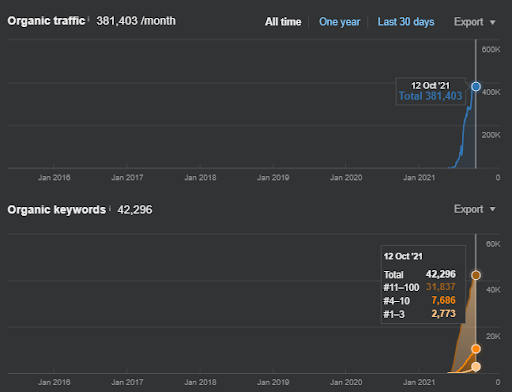Open Export dropdown for Organic traffic chart
The width and height of the screenshot is (512, 392).
[x=474, y=22]
